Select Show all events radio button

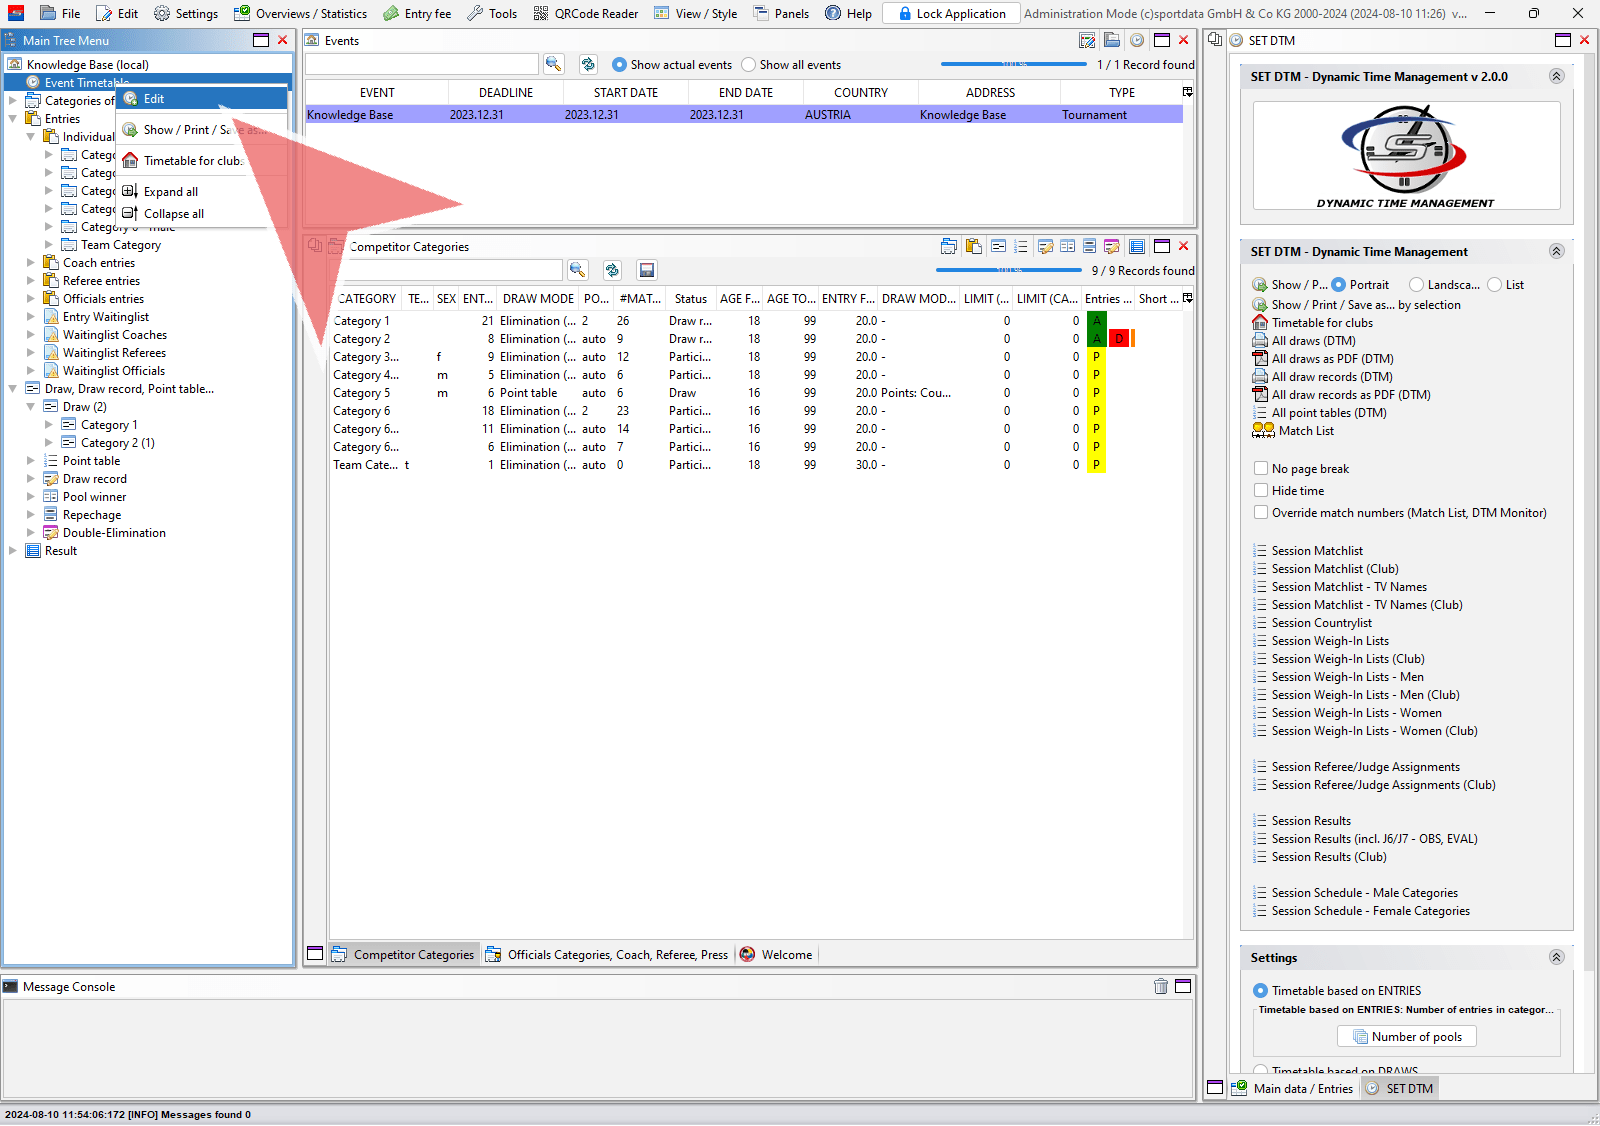pos(749,65)
